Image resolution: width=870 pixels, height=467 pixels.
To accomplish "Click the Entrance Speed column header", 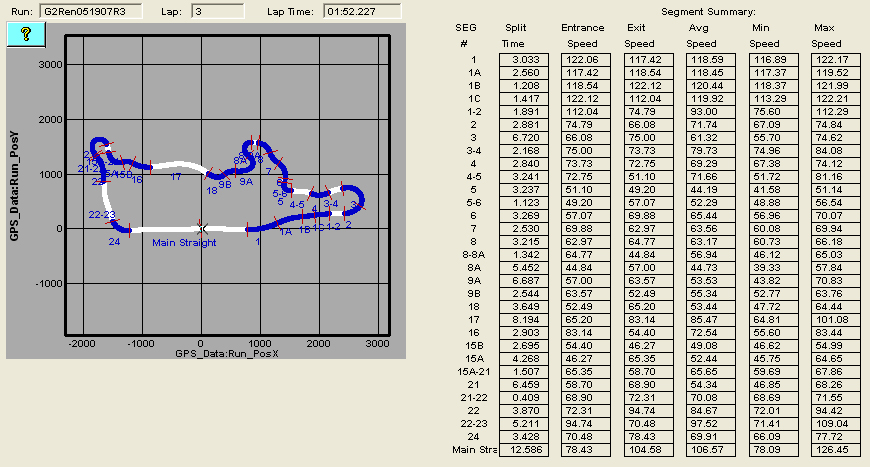I will 582,36.
